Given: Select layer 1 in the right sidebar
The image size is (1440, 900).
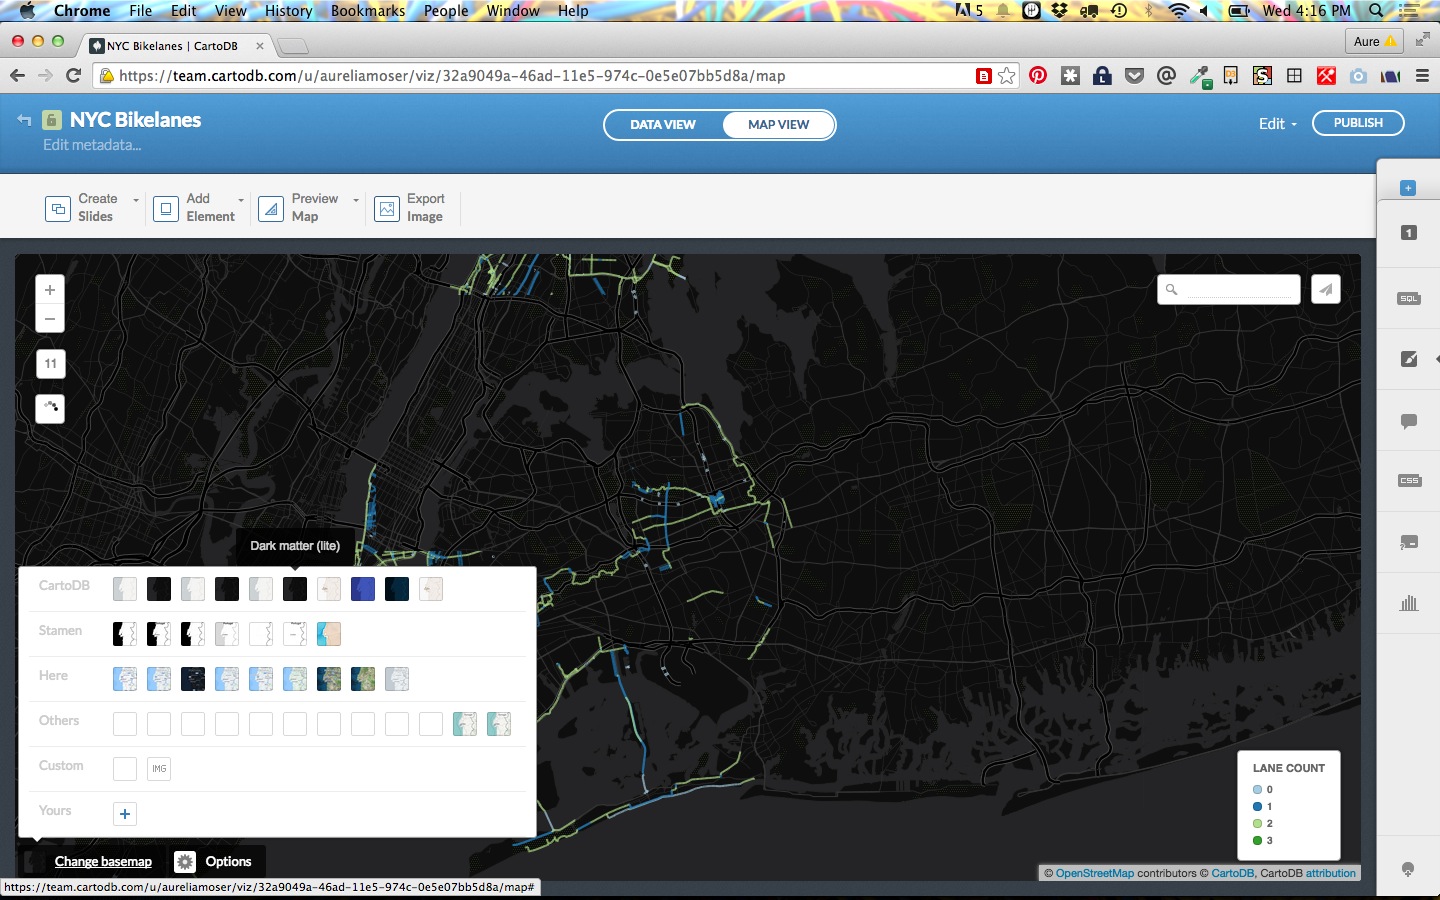Looking at the screenshot, I should point(1408,233).
